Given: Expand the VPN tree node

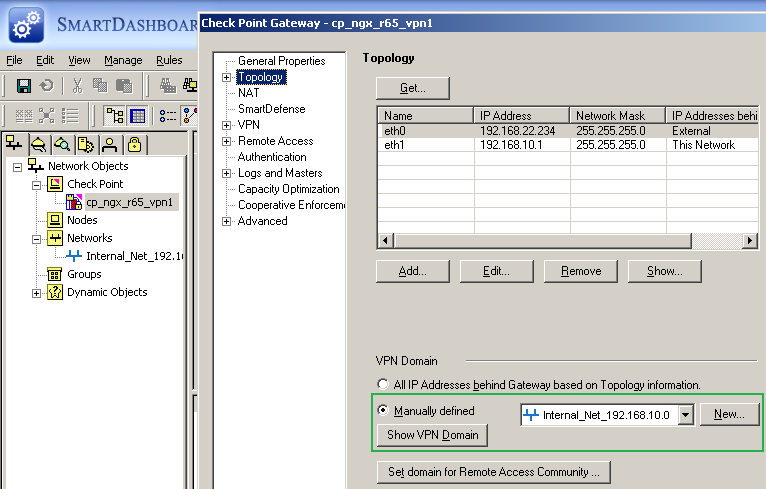Looking at the screenshot, I should 226,125.
